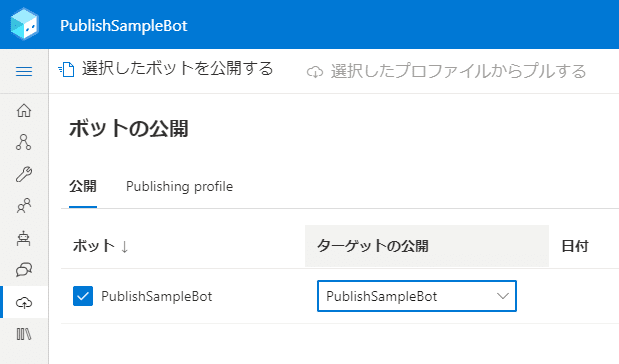The width and height of the screenshot is (619, 364).
Task: Click the 日付 column header
Action: coord(575,246)
